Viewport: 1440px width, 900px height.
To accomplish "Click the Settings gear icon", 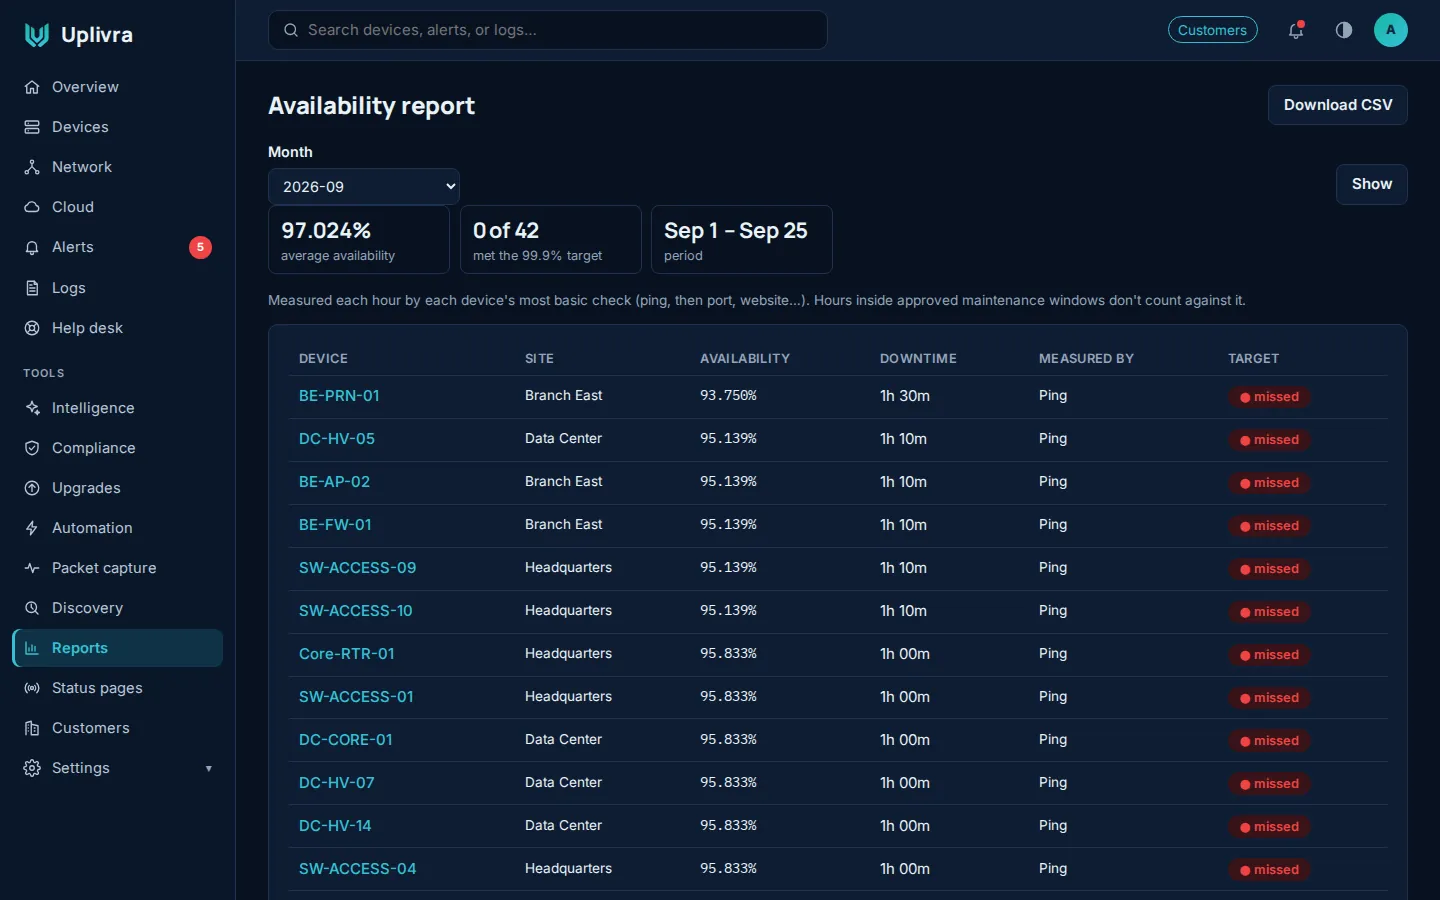I will coord(32,768).
